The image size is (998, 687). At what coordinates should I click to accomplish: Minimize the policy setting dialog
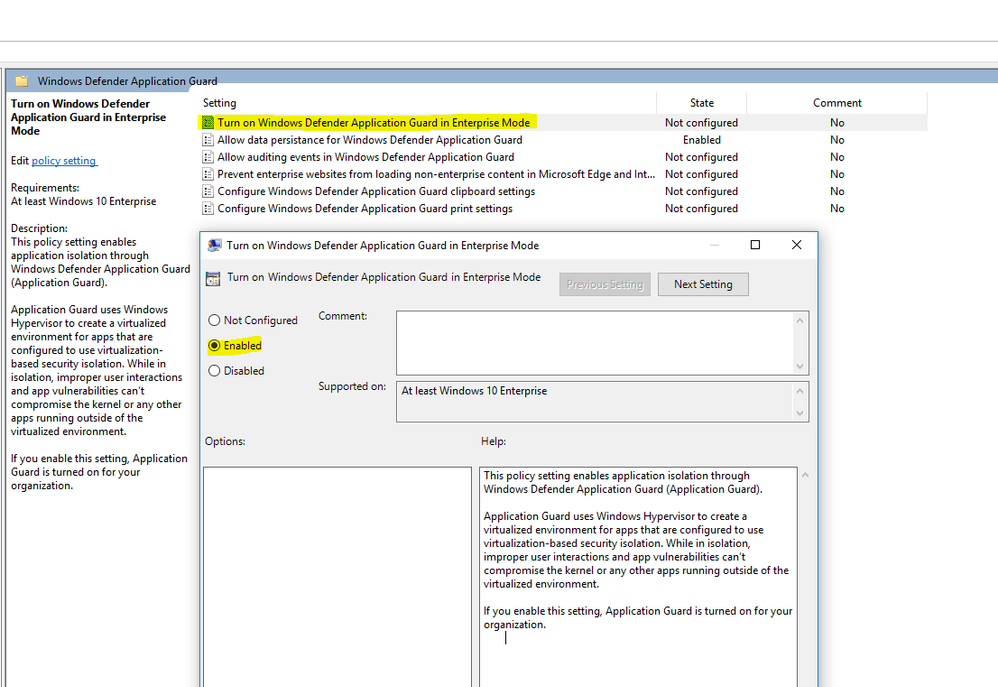click(x=714, y=244)
